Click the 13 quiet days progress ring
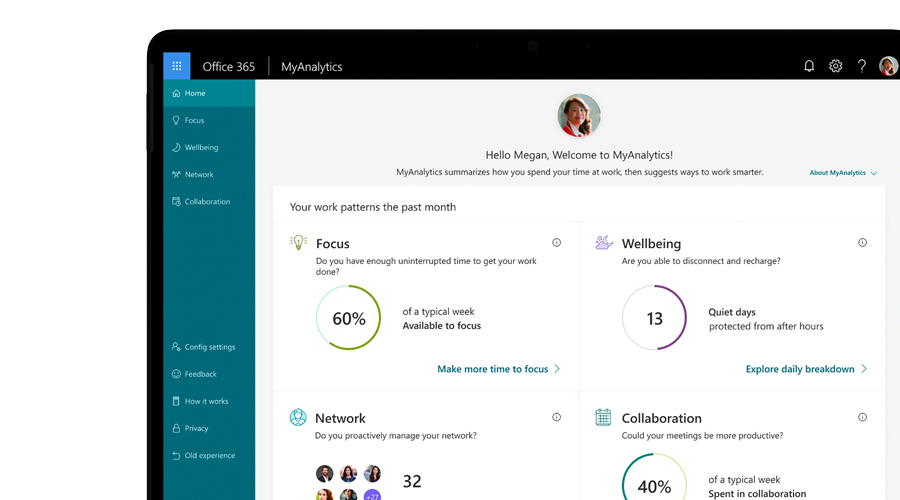 click(x=654, y=317)
